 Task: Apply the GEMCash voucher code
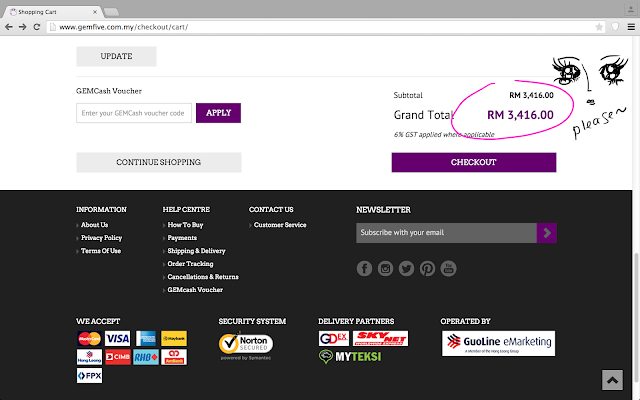(218, 113)
